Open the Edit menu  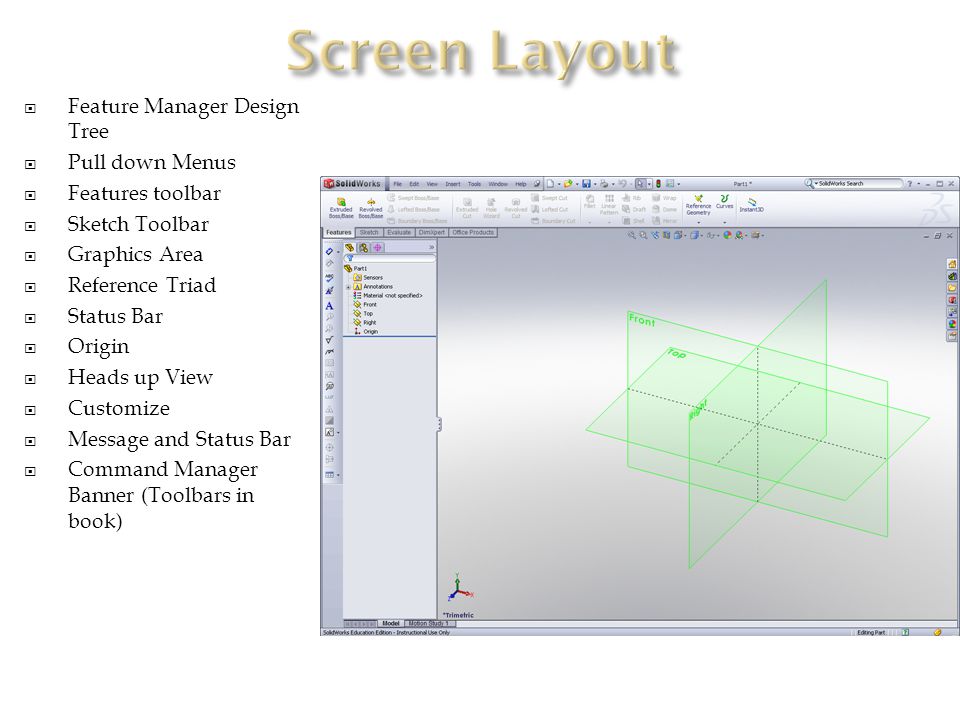tap(414, 184)
